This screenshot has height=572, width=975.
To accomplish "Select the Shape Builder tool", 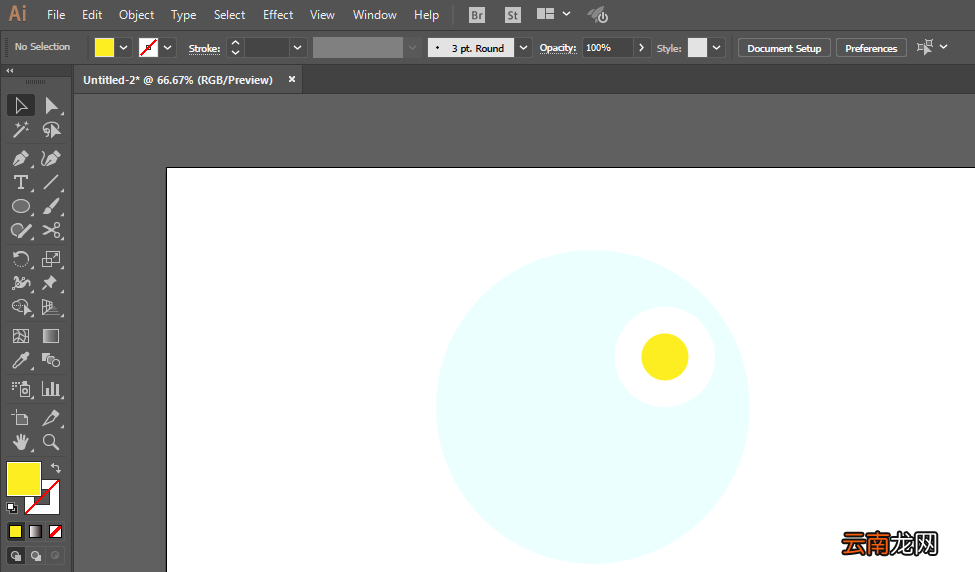I will point(21,307).
